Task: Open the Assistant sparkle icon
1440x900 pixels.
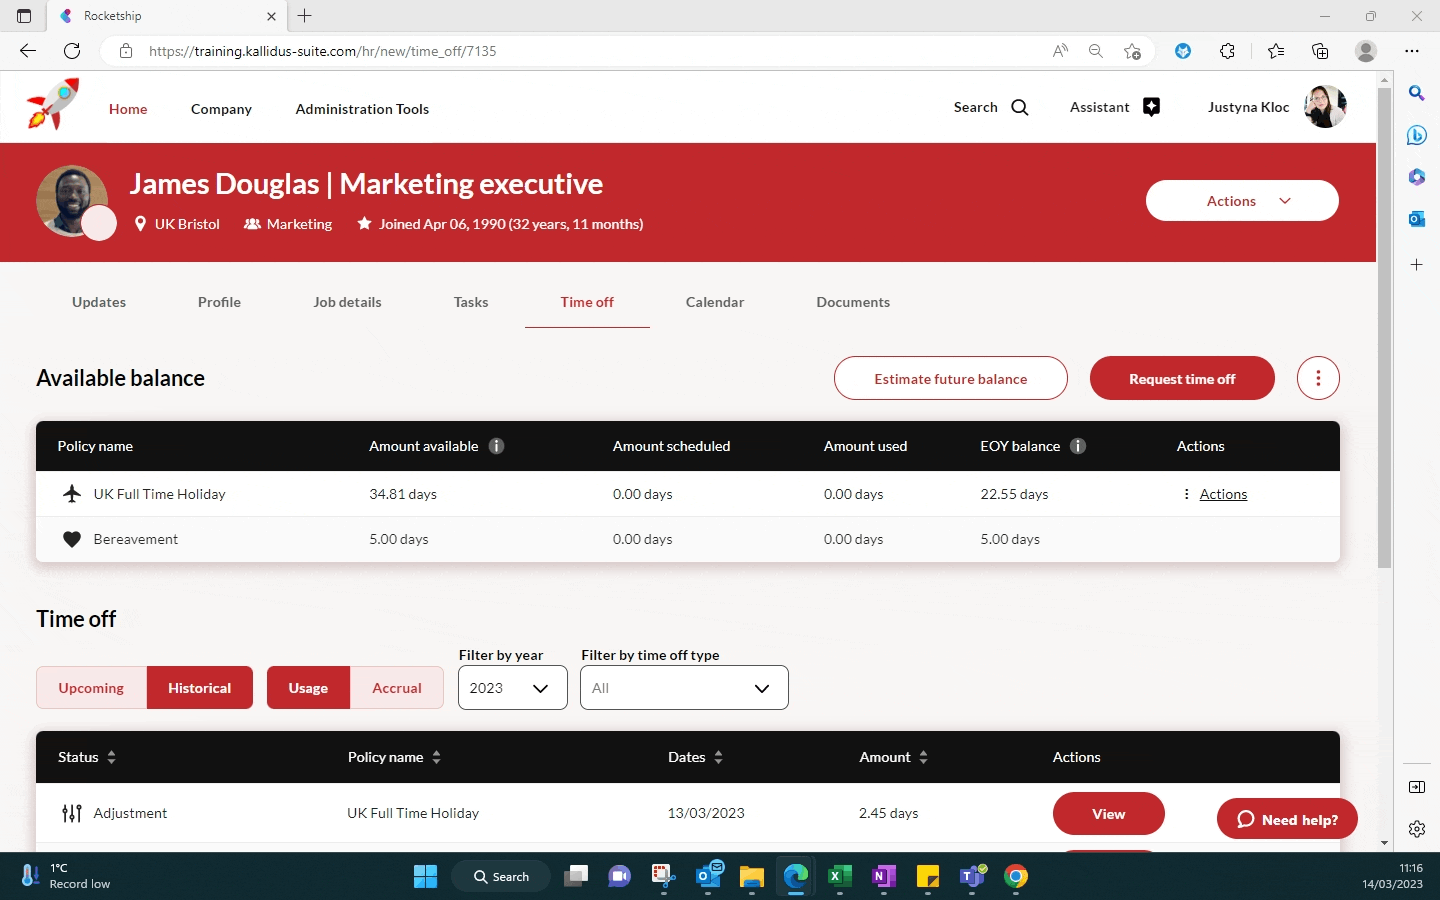Action: 1151,107
